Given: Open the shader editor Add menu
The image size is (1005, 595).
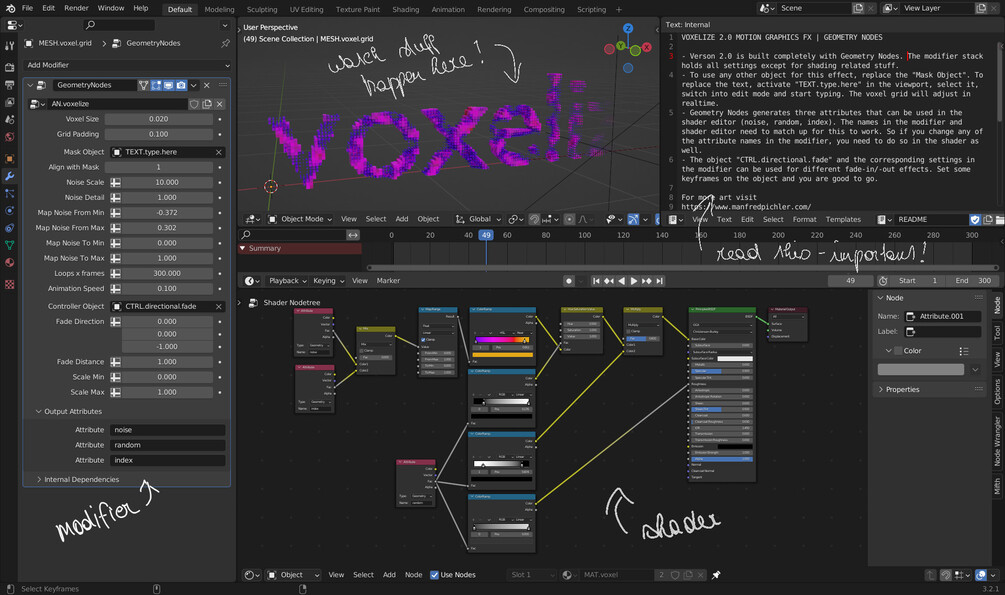Looking at the screenshot, I should tap(389, 575).
